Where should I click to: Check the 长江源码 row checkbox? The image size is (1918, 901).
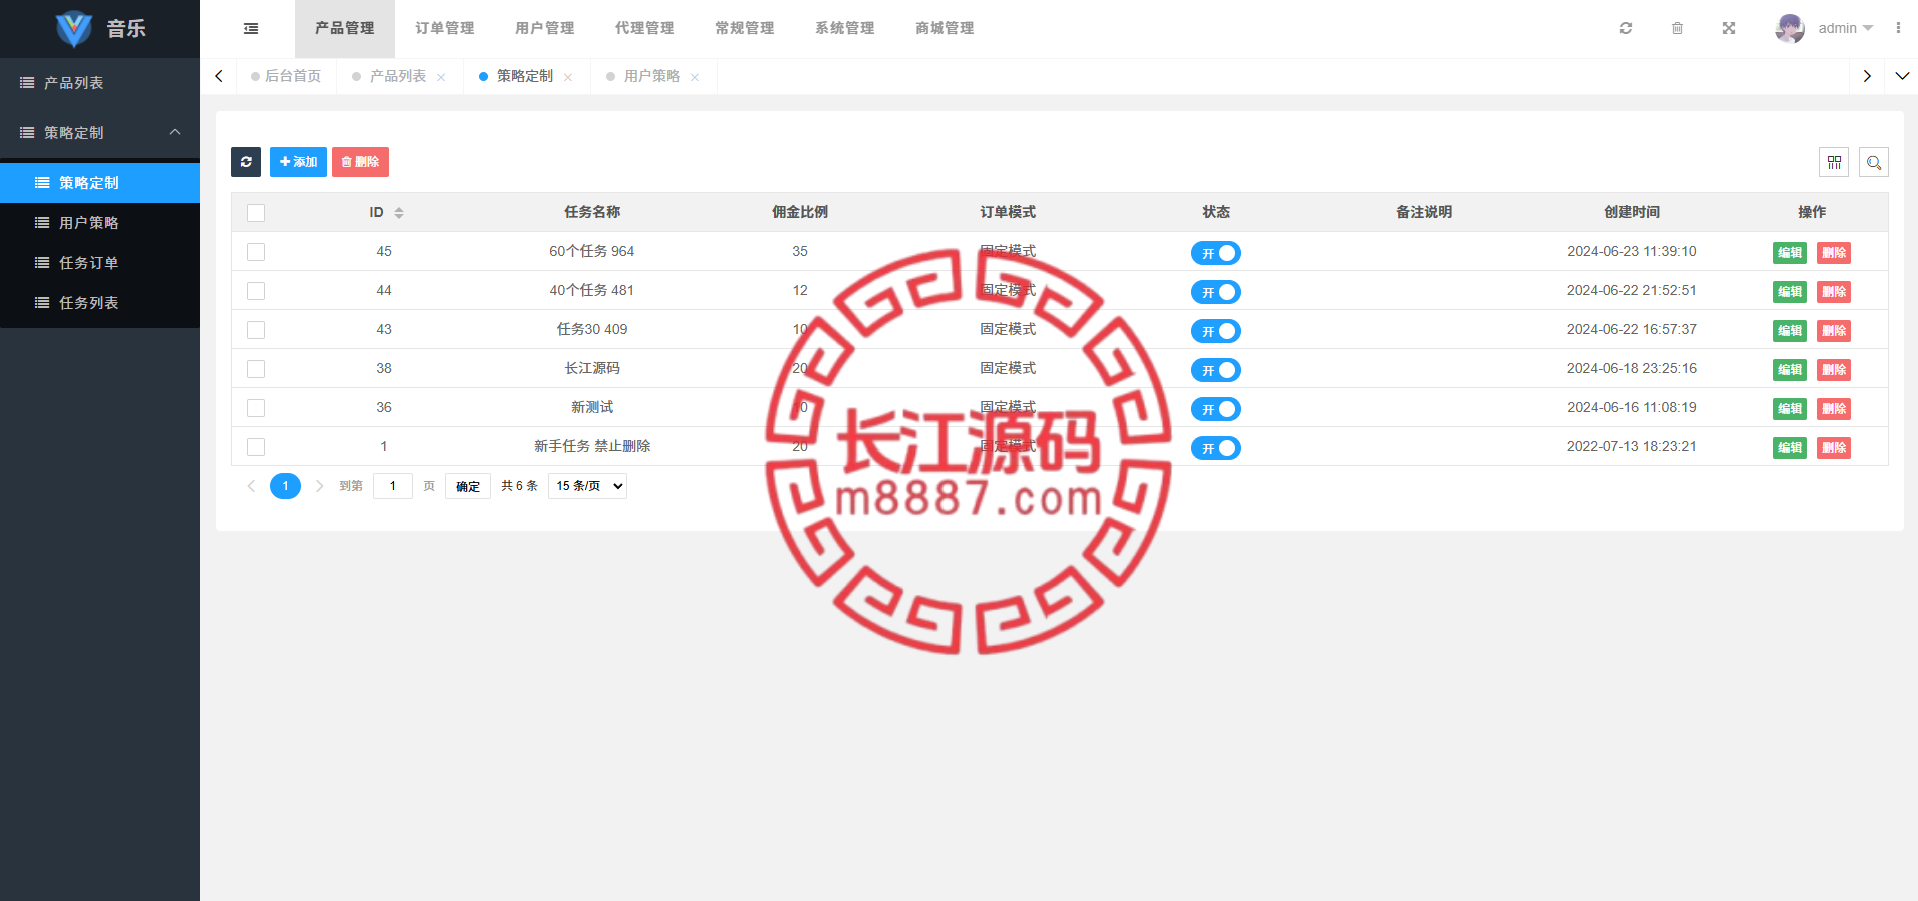256,369
